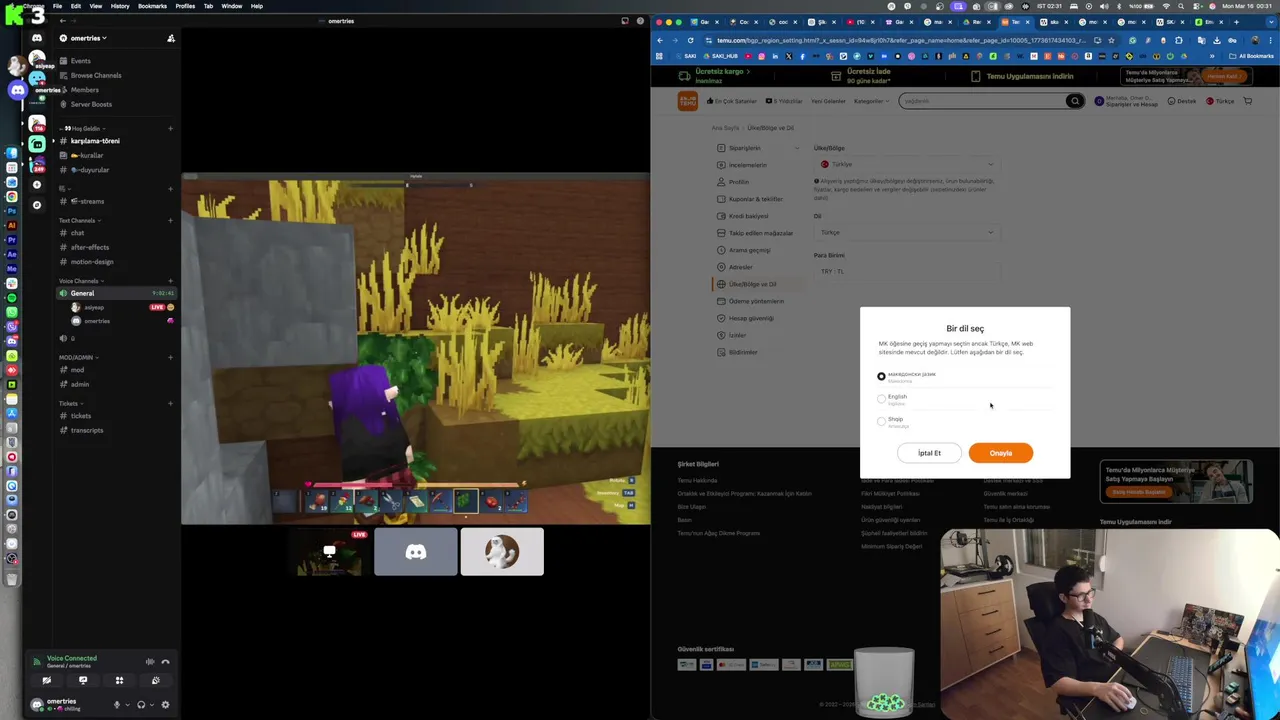Open the Türkçe language selector in header

click(1220, 101)
